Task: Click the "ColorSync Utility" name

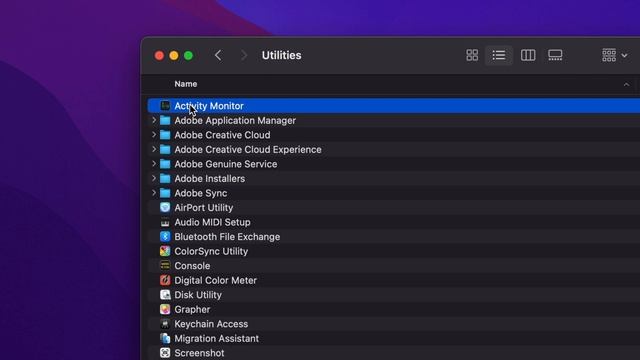Action: tap(211, 251)
